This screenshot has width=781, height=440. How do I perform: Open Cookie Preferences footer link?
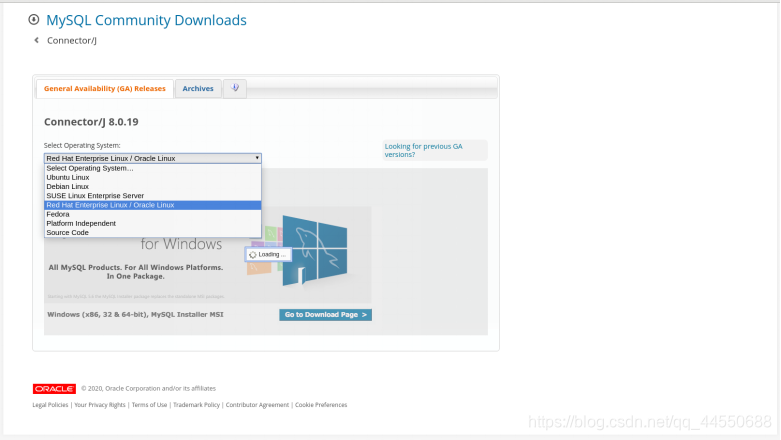click(321, 405)
